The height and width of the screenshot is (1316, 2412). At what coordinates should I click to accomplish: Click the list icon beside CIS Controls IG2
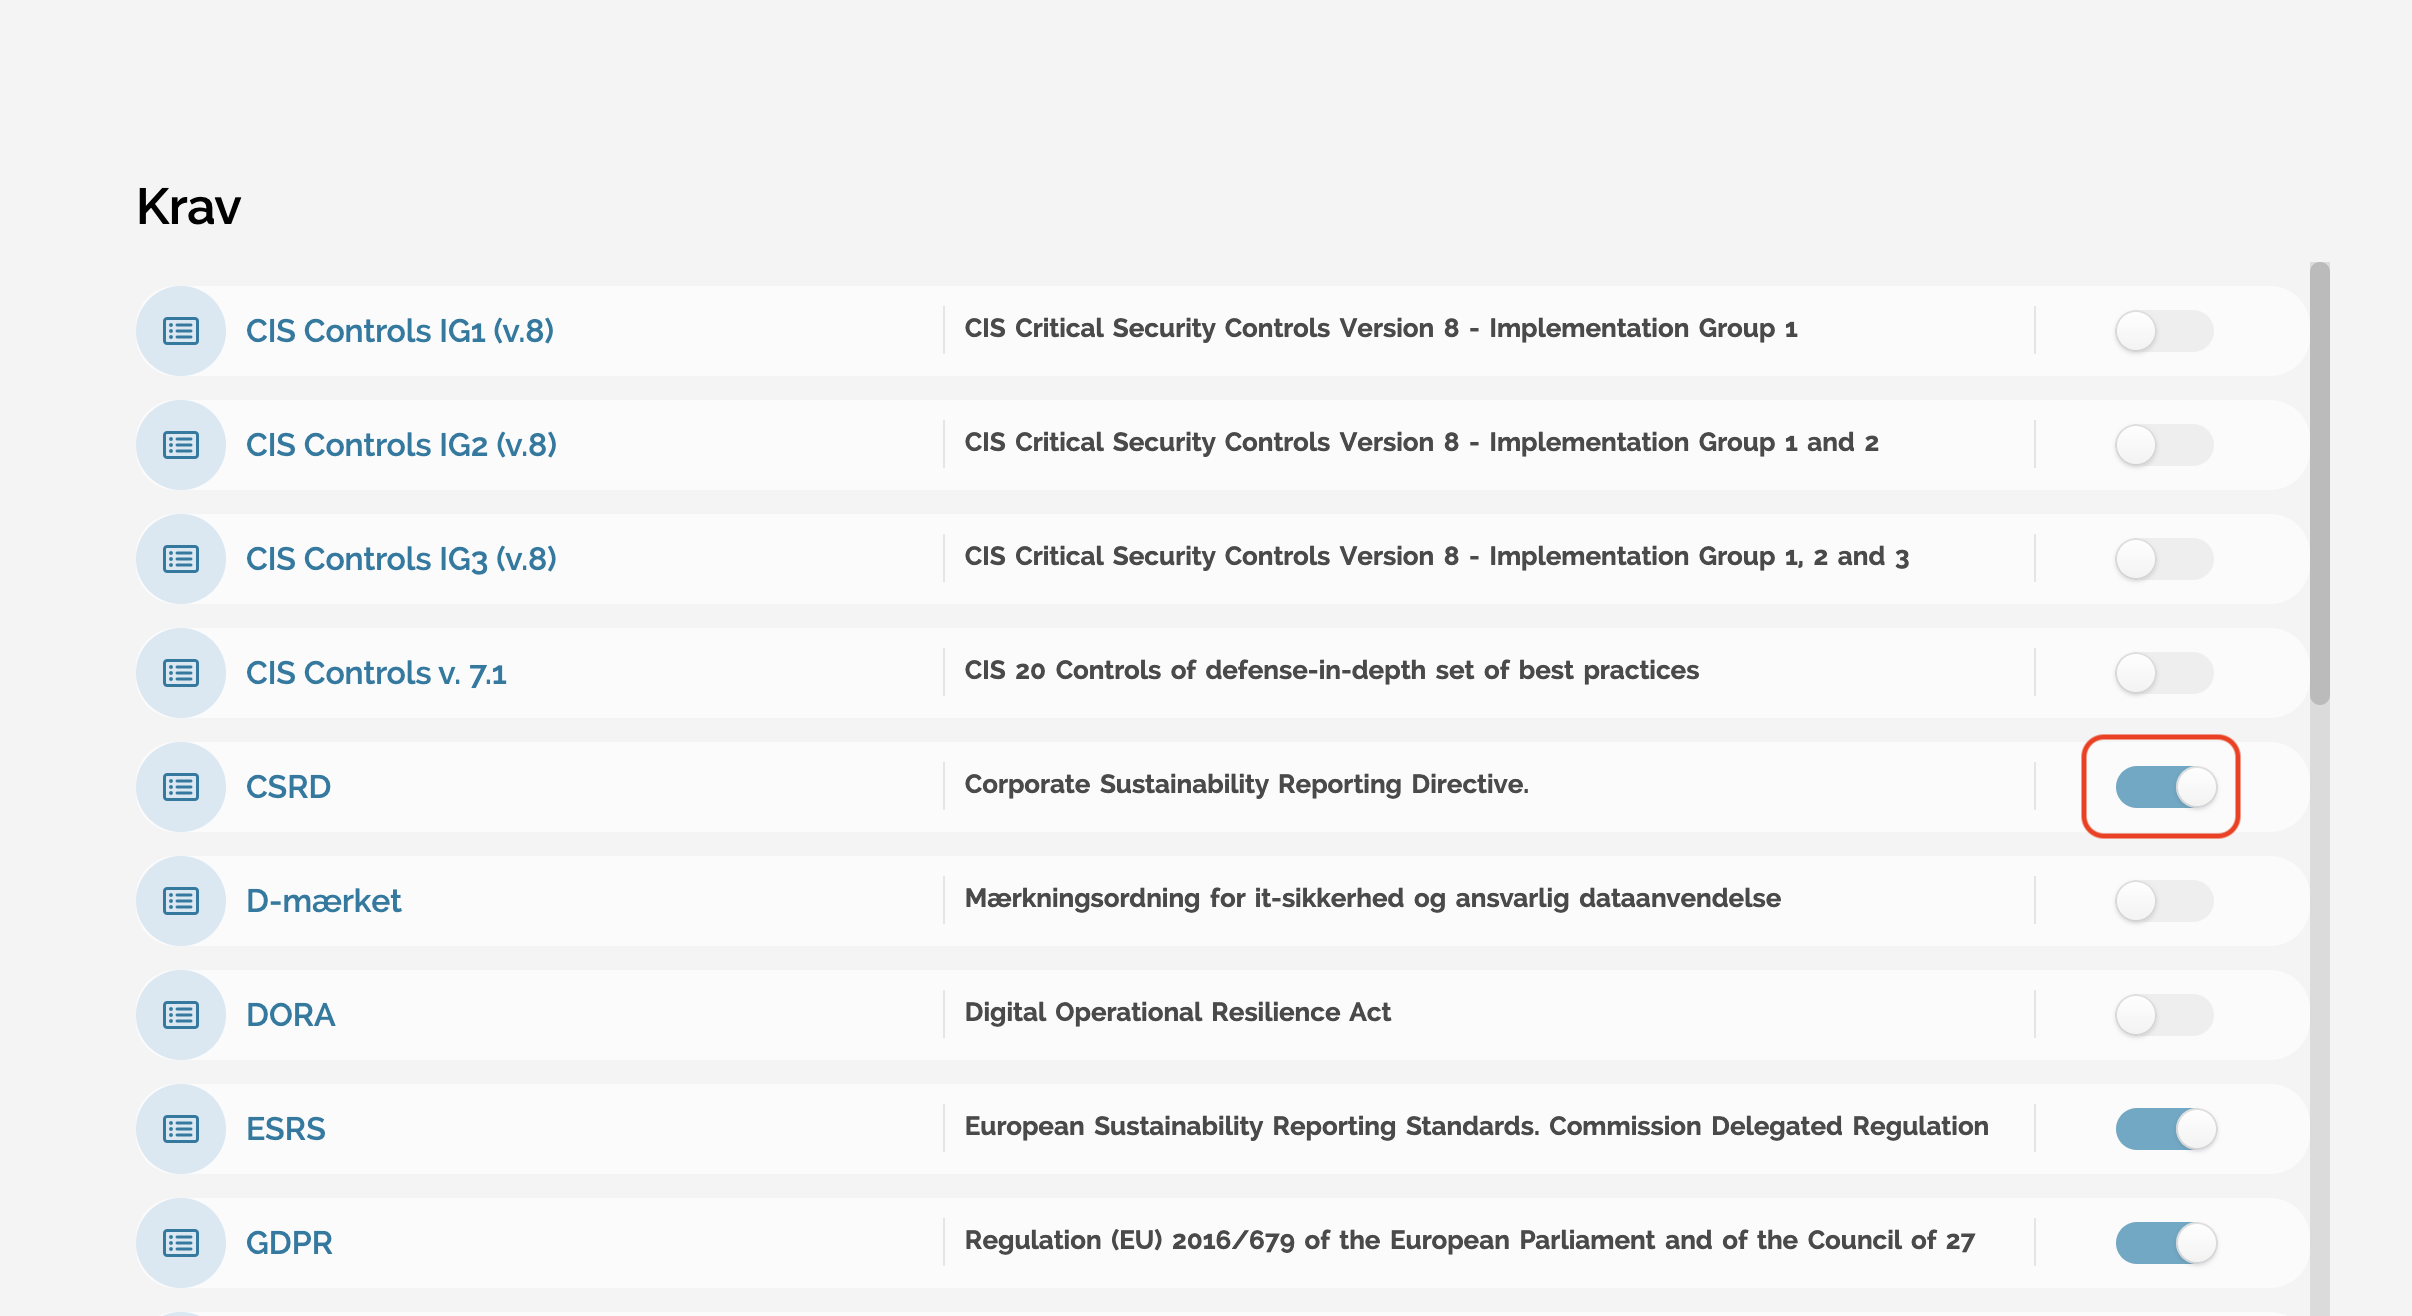pos(181,445)
